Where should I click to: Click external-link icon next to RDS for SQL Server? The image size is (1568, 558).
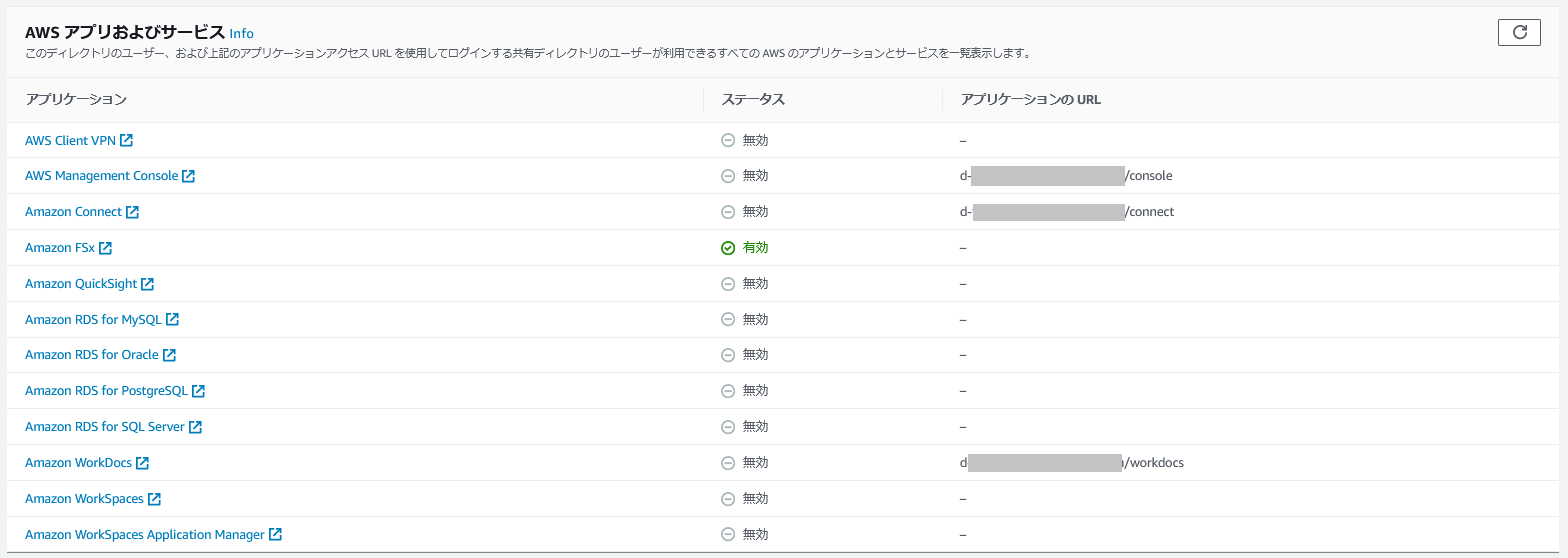(x=196, y=427)
